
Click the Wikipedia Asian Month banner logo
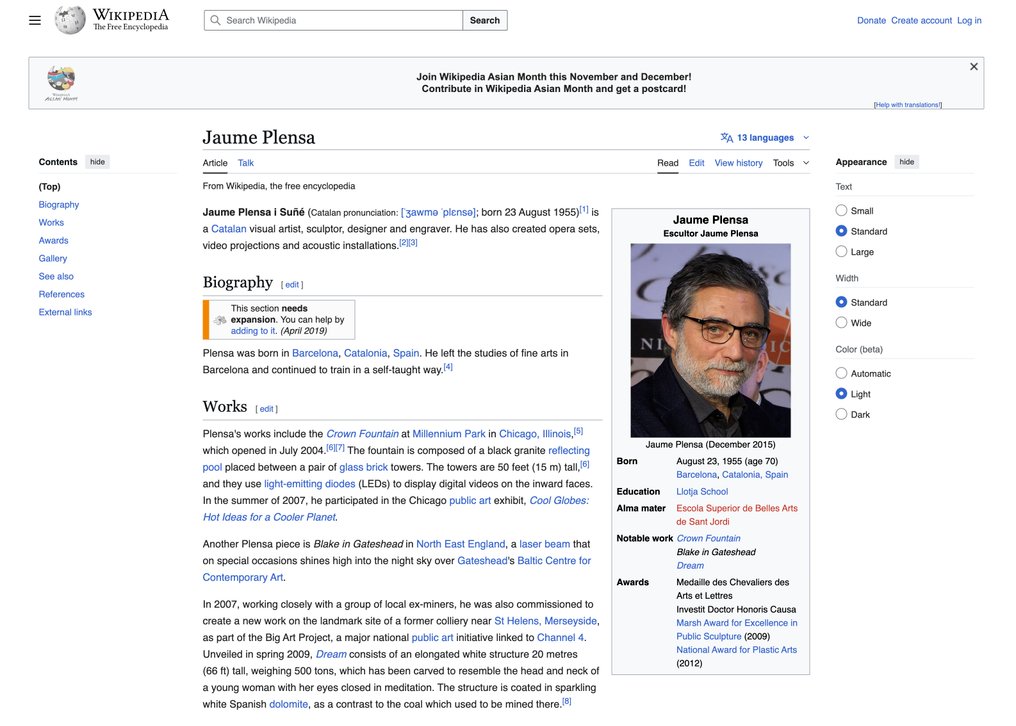61,82
